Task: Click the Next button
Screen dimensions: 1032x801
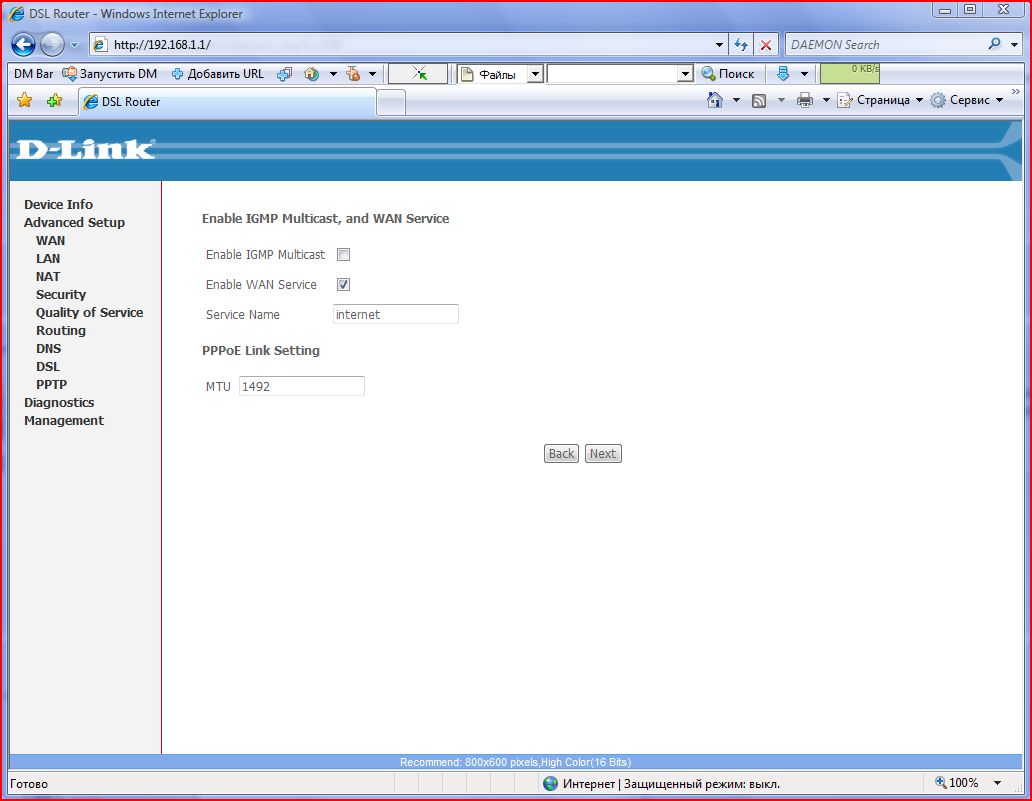Action: [603, 453]
